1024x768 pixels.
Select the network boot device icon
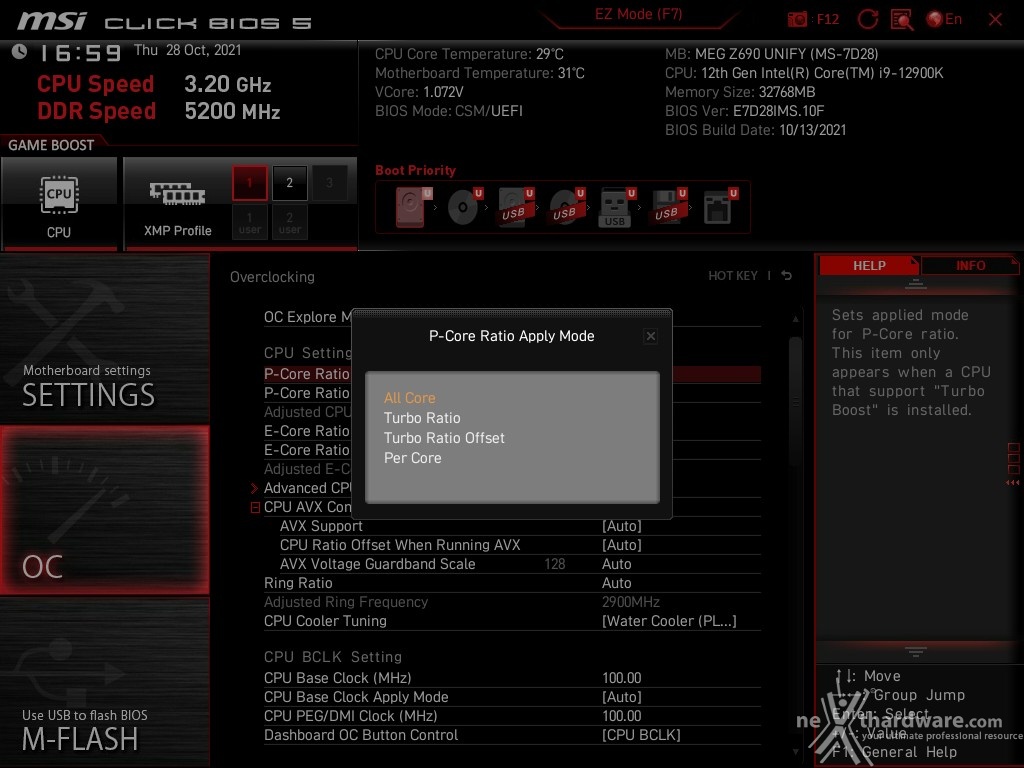(720, 206)
